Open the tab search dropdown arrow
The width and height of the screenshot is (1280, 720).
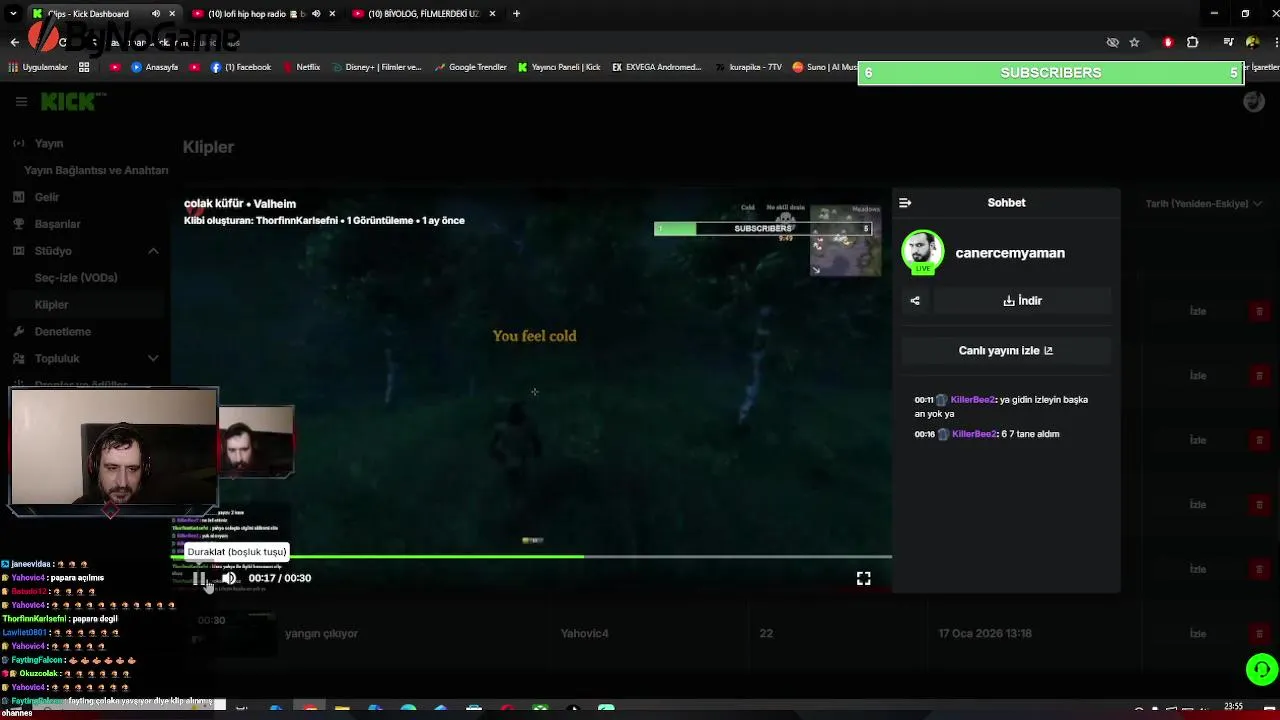click(13, 14)
